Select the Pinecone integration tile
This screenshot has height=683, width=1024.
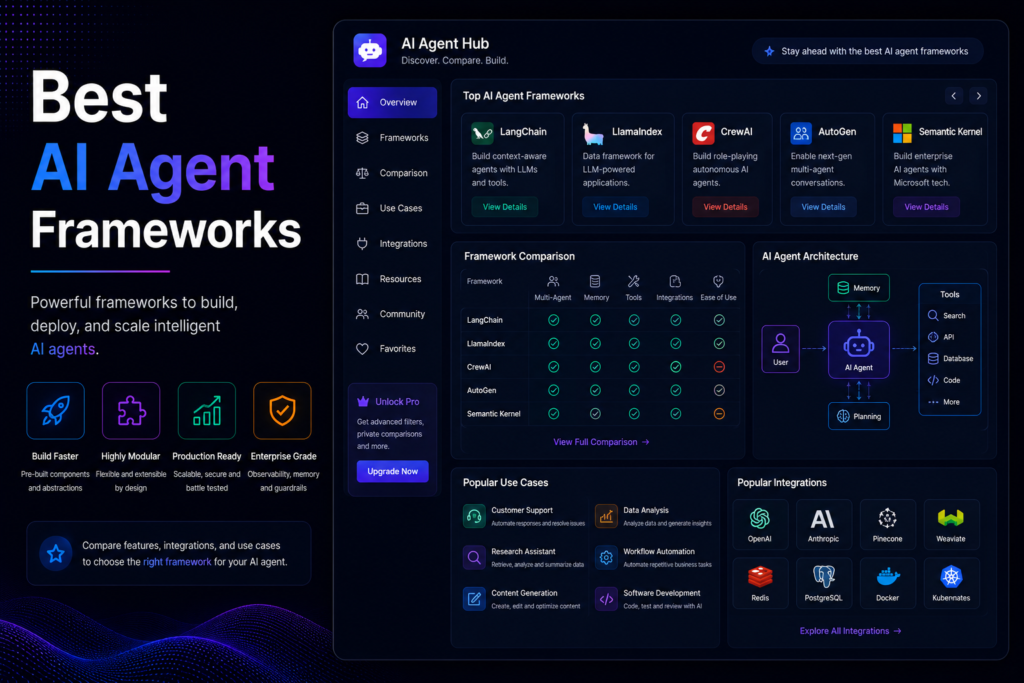(888, 524)
